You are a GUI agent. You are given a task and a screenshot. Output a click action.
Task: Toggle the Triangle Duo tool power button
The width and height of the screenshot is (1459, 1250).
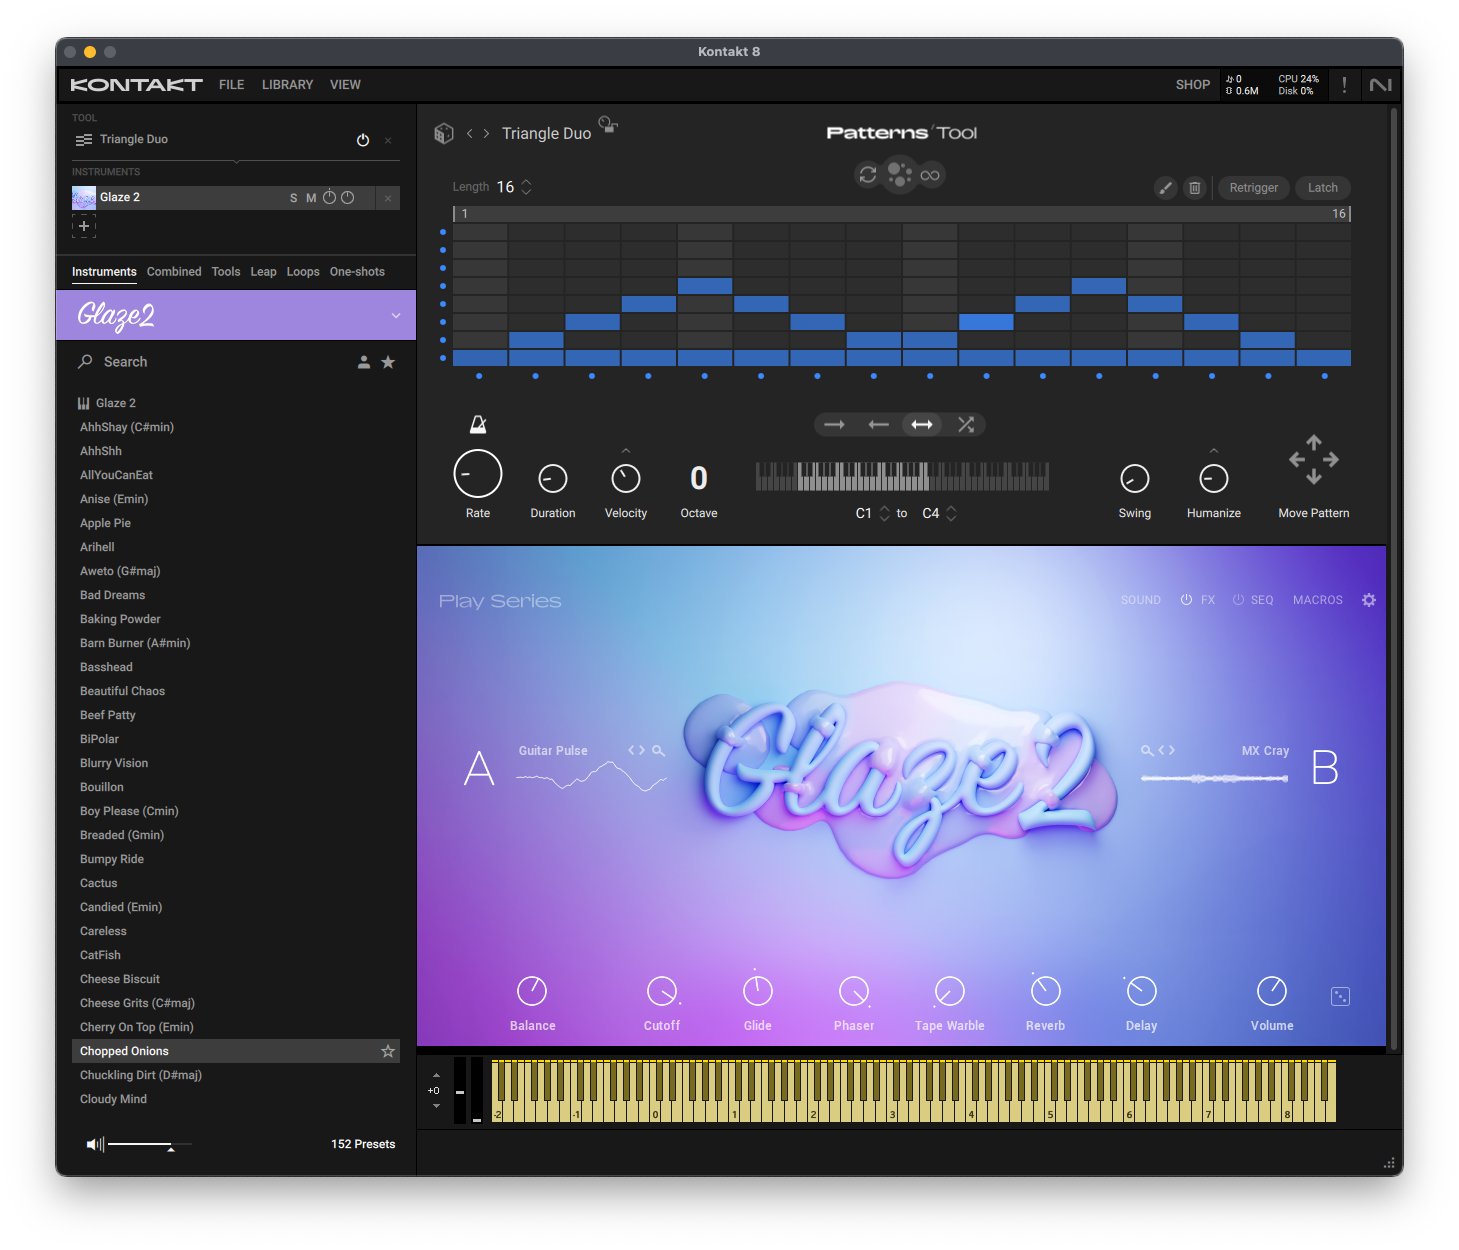[x=363, y=140]
